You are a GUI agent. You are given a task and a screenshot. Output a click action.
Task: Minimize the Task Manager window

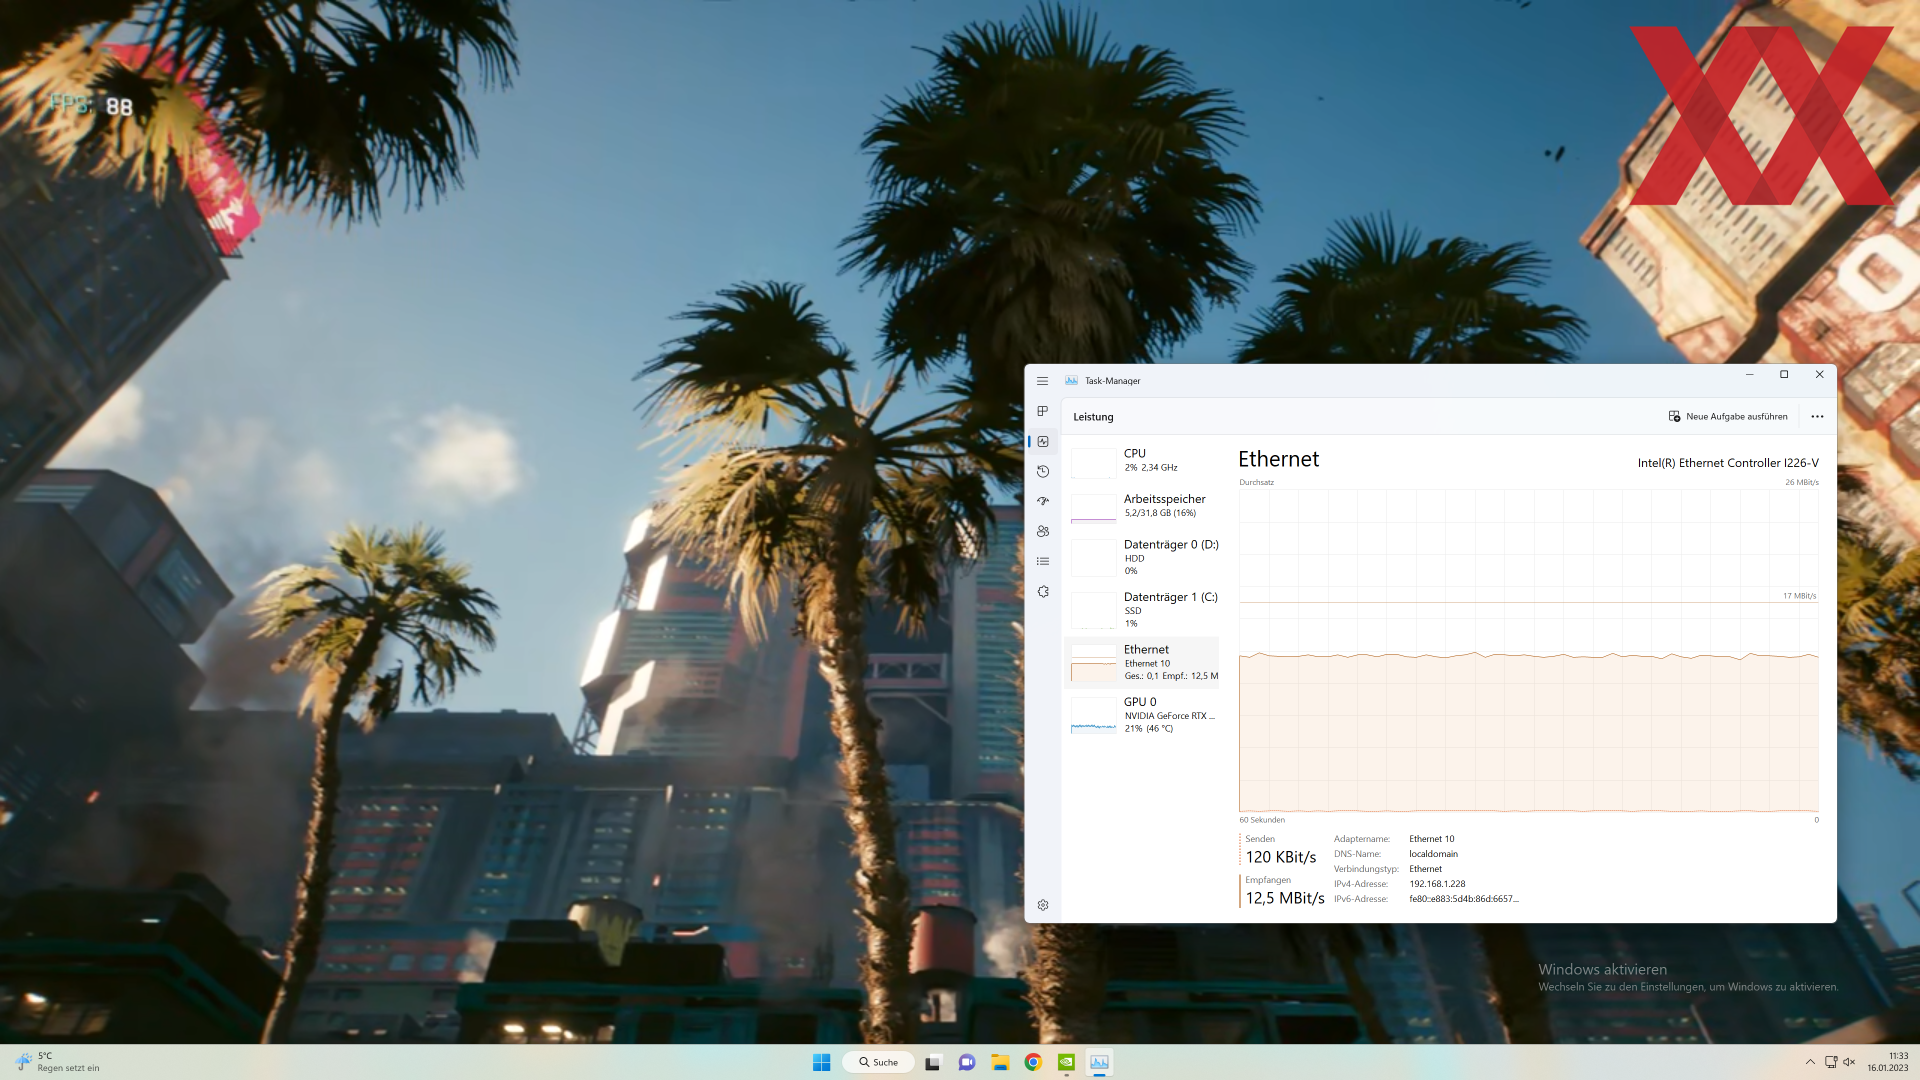1749,375
